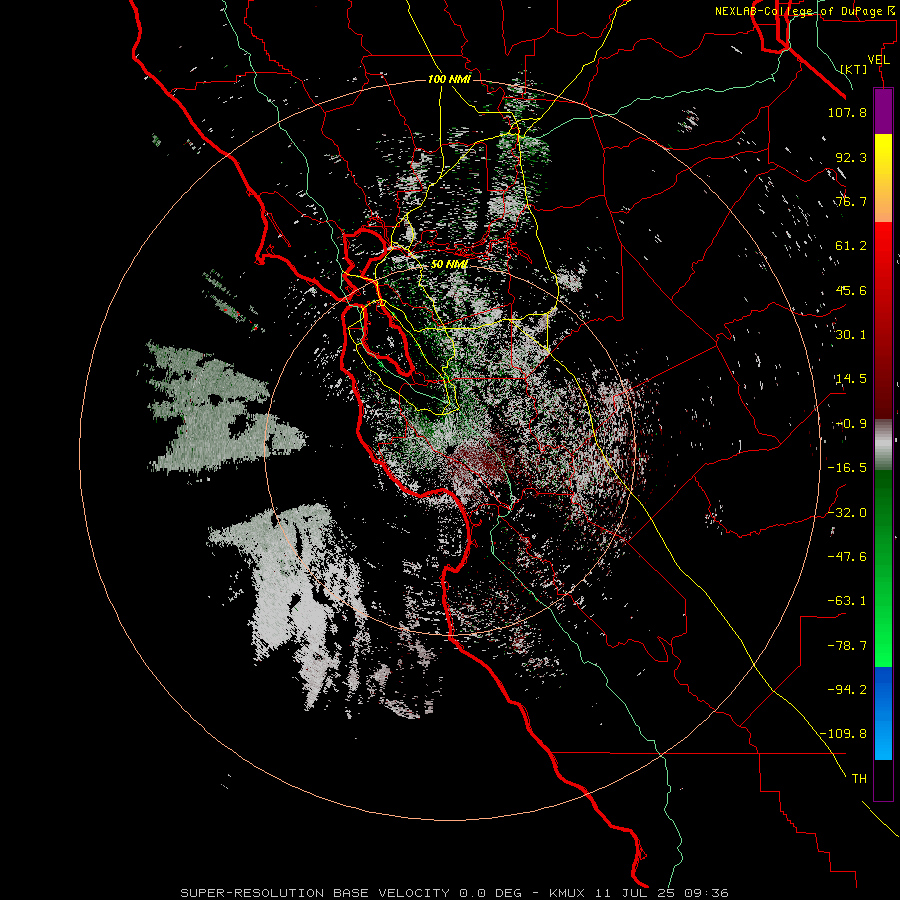Viewport: 900px width, 900px height.
Task: Click the -109.8 velocity scale value
Action: pyautogui.click(x=844, y=734)
